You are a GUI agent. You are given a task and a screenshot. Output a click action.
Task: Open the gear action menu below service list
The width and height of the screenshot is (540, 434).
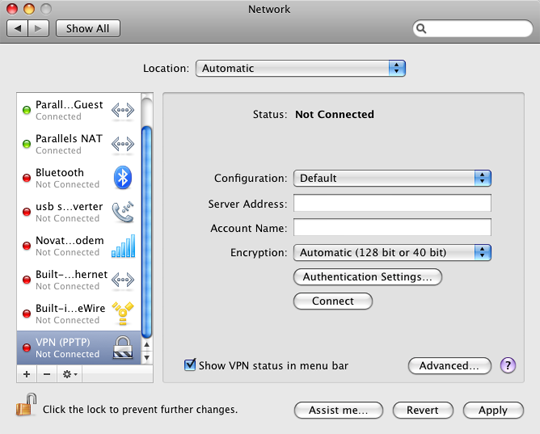pos(70,374)
